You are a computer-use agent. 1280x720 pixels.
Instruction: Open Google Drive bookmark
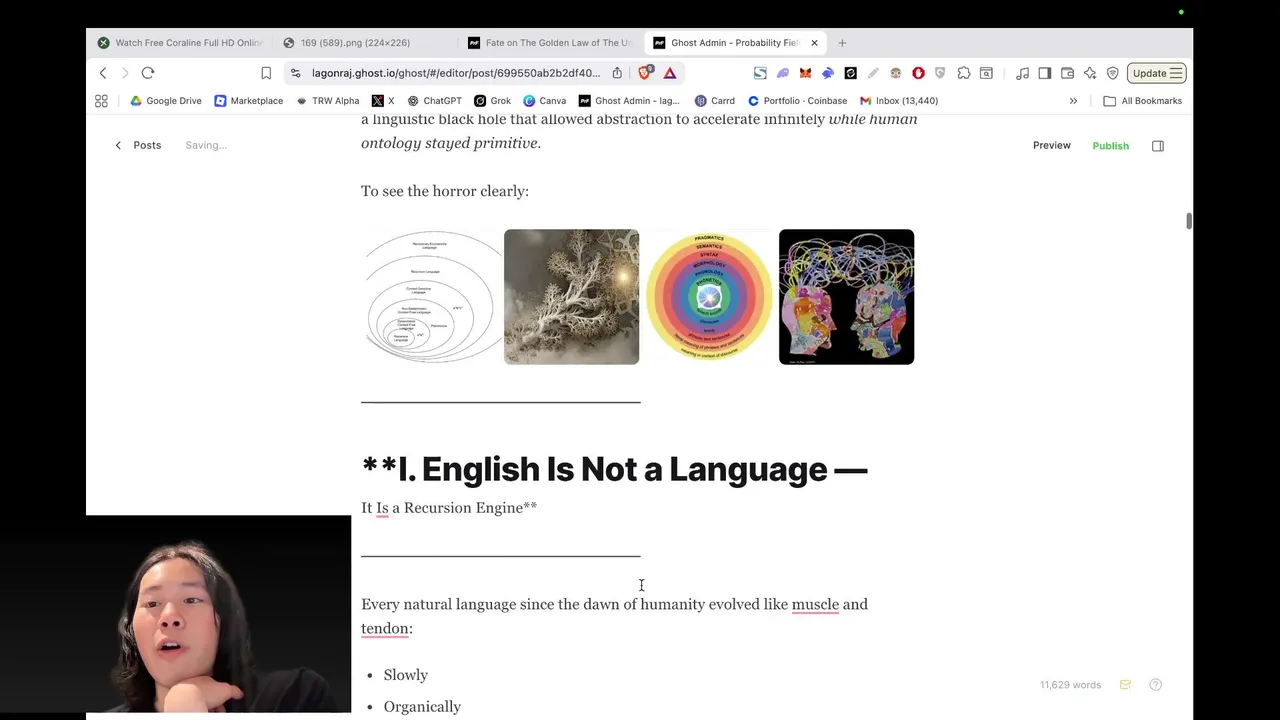(x=165, y=101)
